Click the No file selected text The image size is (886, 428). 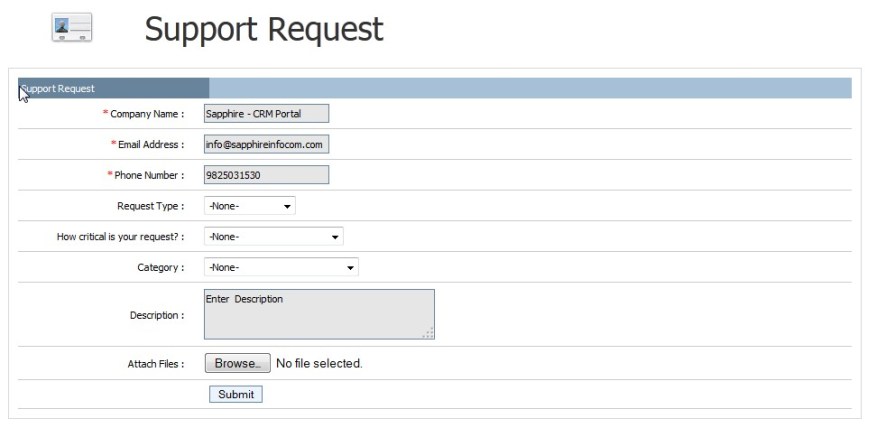pyautogui.click(x=319, y=363)
